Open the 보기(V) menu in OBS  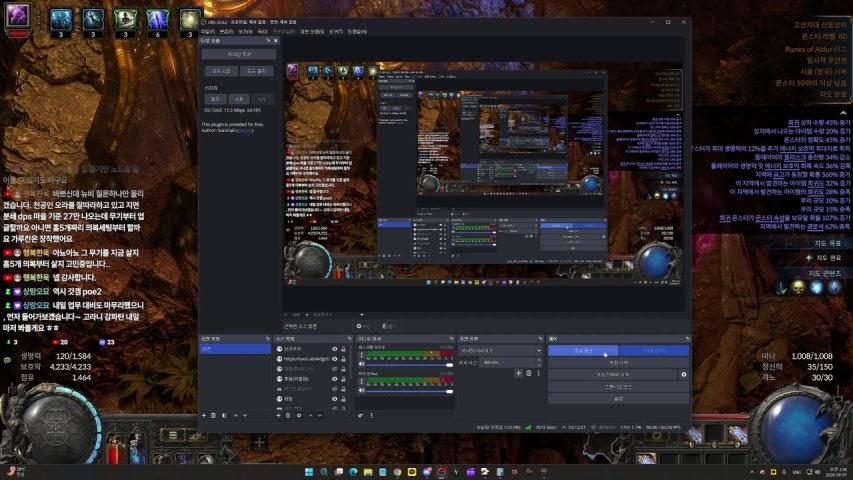click(x=245, y=32)
